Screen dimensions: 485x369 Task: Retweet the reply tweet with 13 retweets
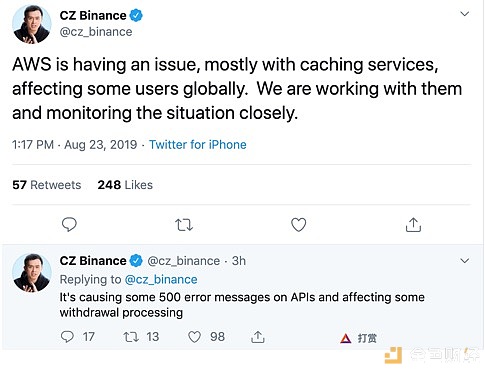tap(131, 337)
